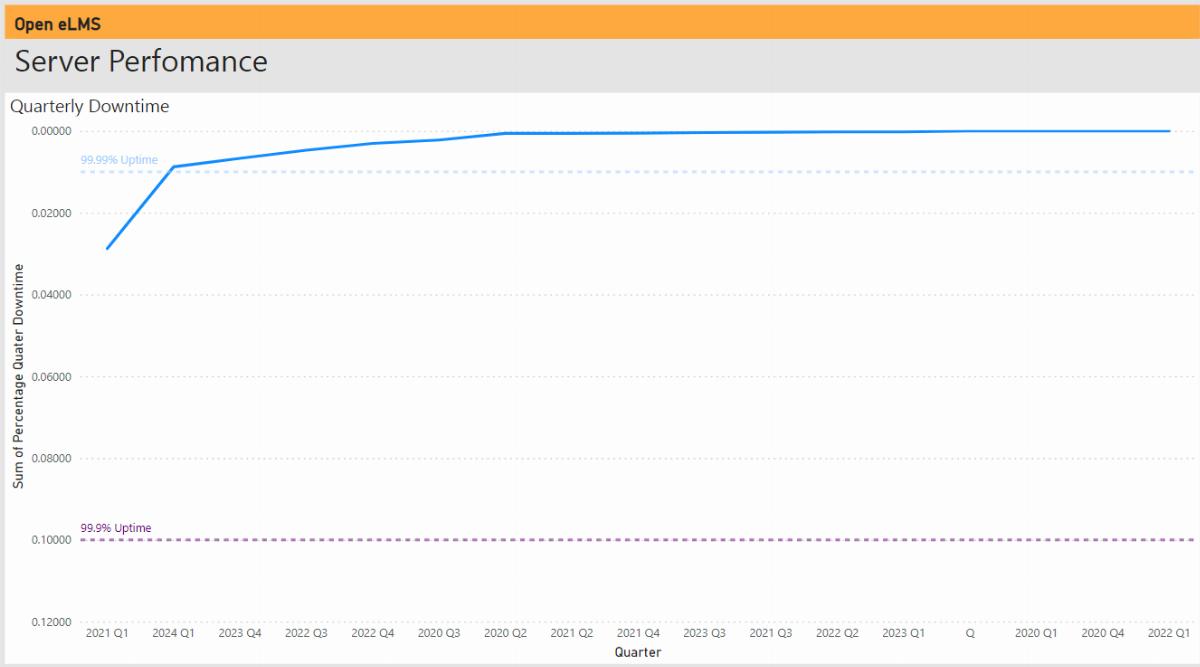
Task: Select the 2021 Q3 axis label
Action: [771, 634]
